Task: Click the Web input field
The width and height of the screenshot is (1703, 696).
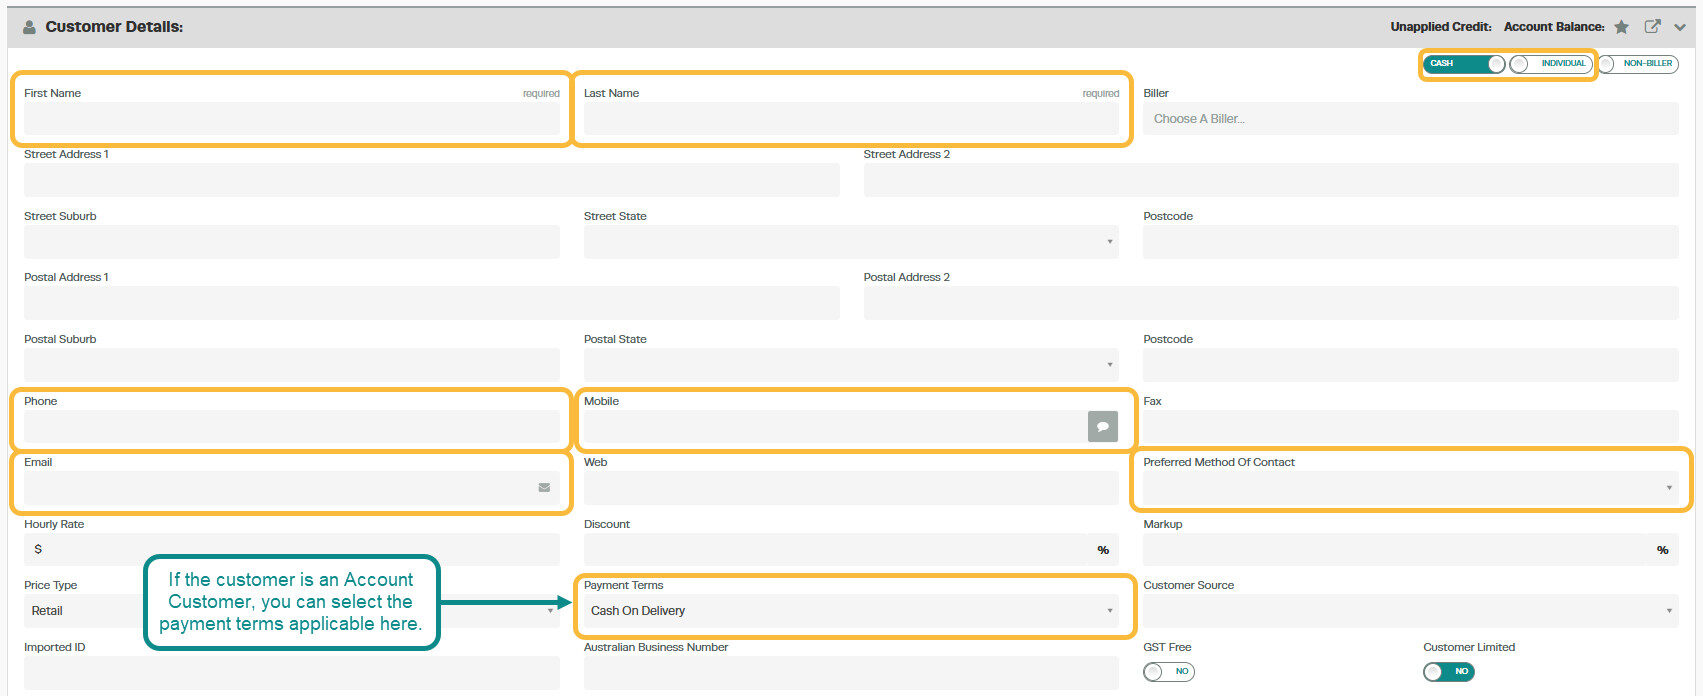Action: pos(851,488)
